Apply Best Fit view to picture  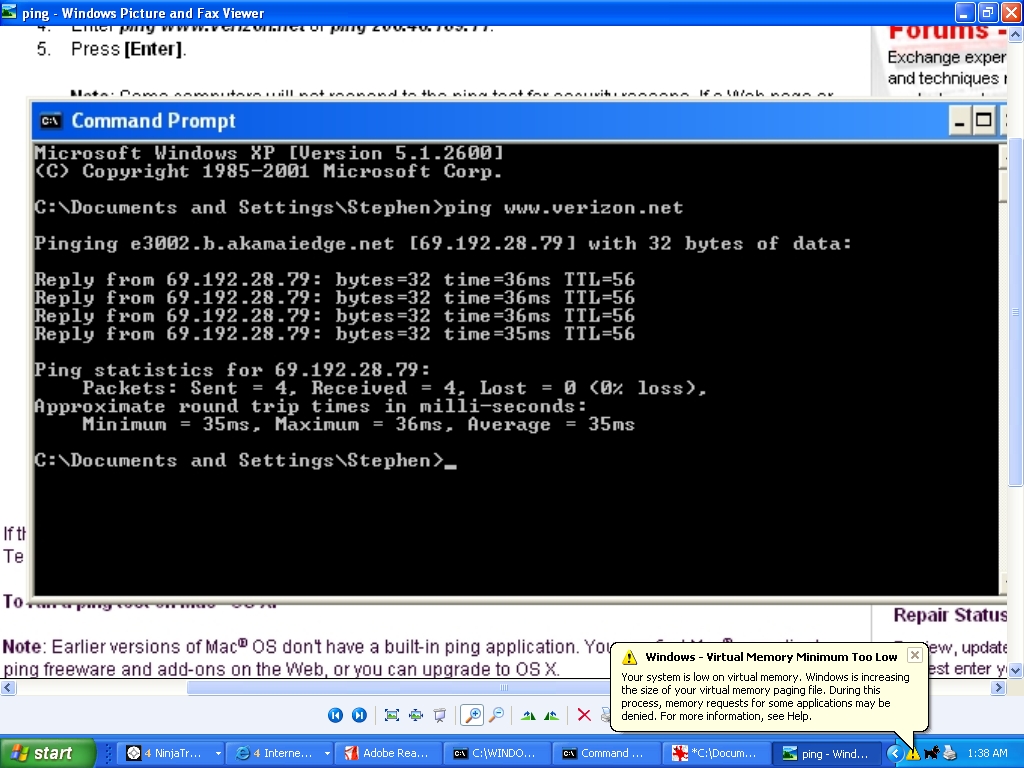pos(392,715)
